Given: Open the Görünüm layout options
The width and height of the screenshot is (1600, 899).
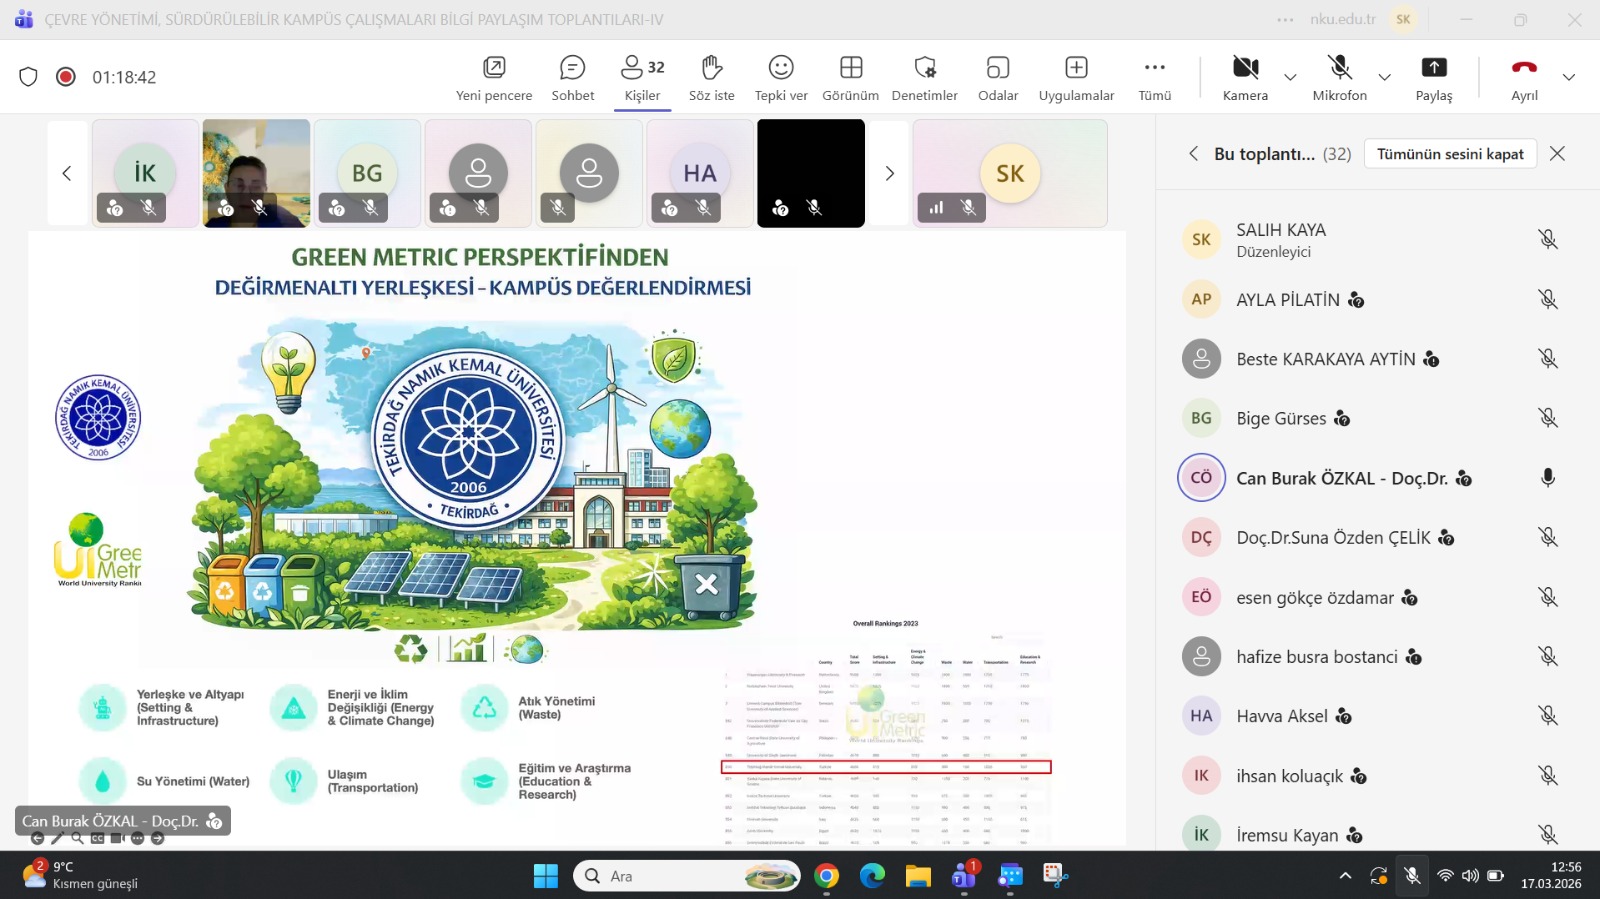Looking at the screenshot, I should click(x=850, y=78).
